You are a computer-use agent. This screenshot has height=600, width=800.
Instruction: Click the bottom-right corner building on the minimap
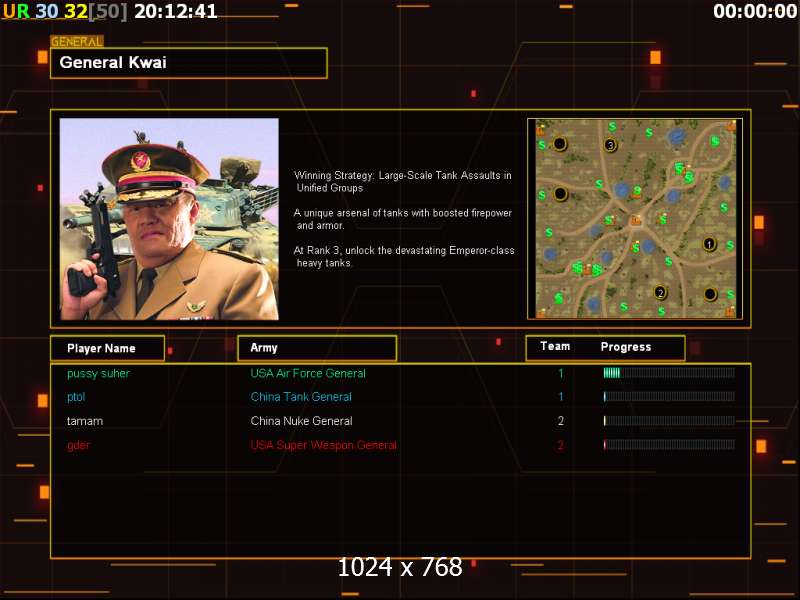click(731, 311)
